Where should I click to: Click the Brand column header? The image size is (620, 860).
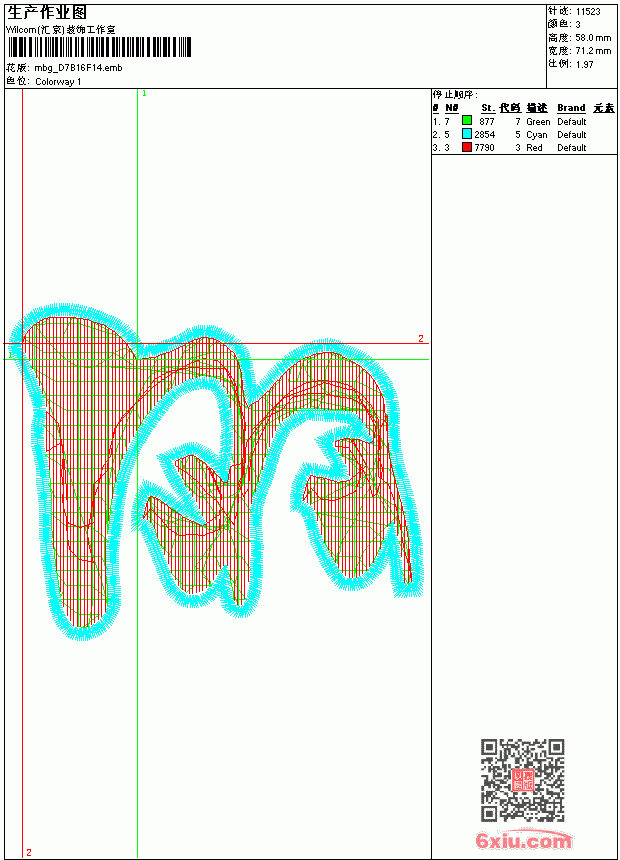click(x=571, y=108)
